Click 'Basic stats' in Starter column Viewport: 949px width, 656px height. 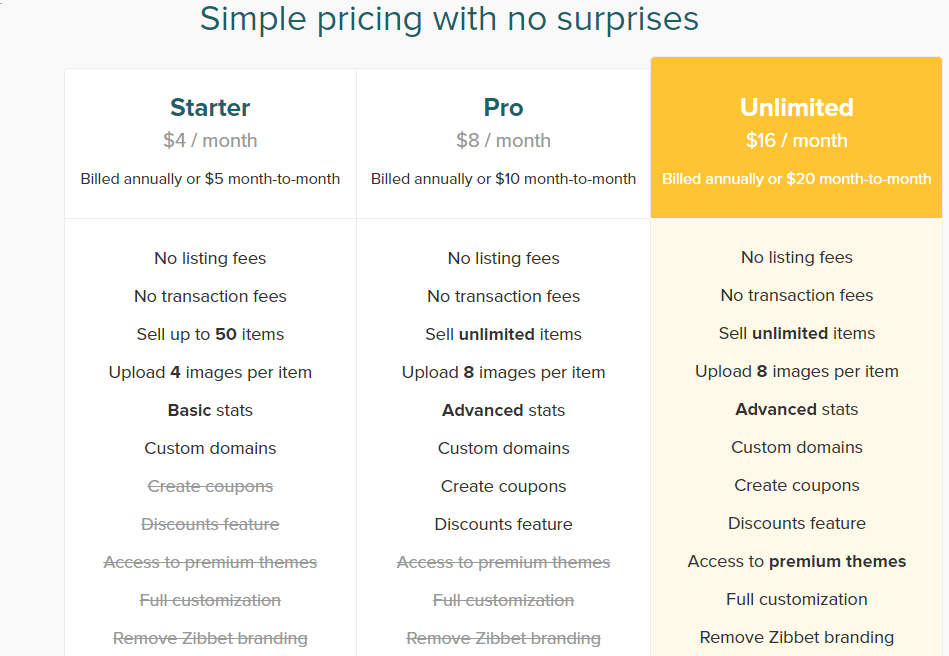point(210,410)
